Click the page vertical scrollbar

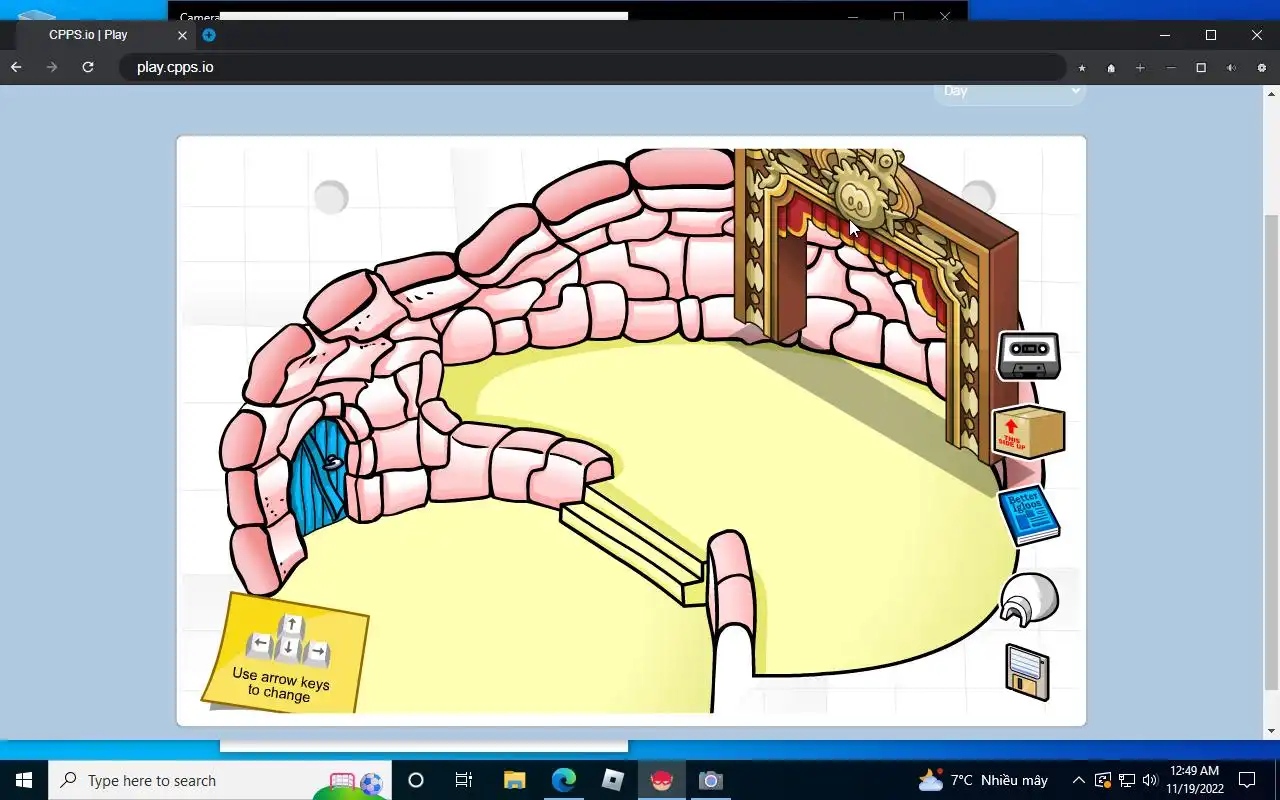point(1271,453)
